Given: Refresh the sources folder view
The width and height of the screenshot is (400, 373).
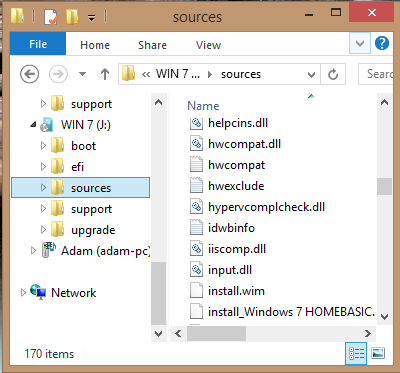Looking at the screenshot, I should point(333,74).
